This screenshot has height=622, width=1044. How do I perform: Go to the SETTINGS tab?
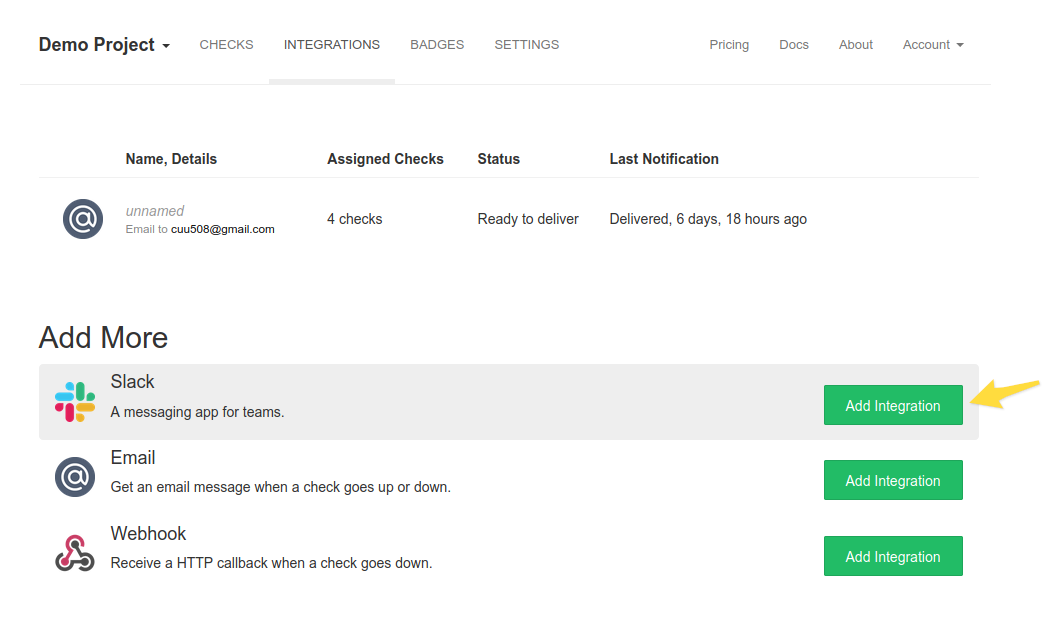click(x=526, y=44)
